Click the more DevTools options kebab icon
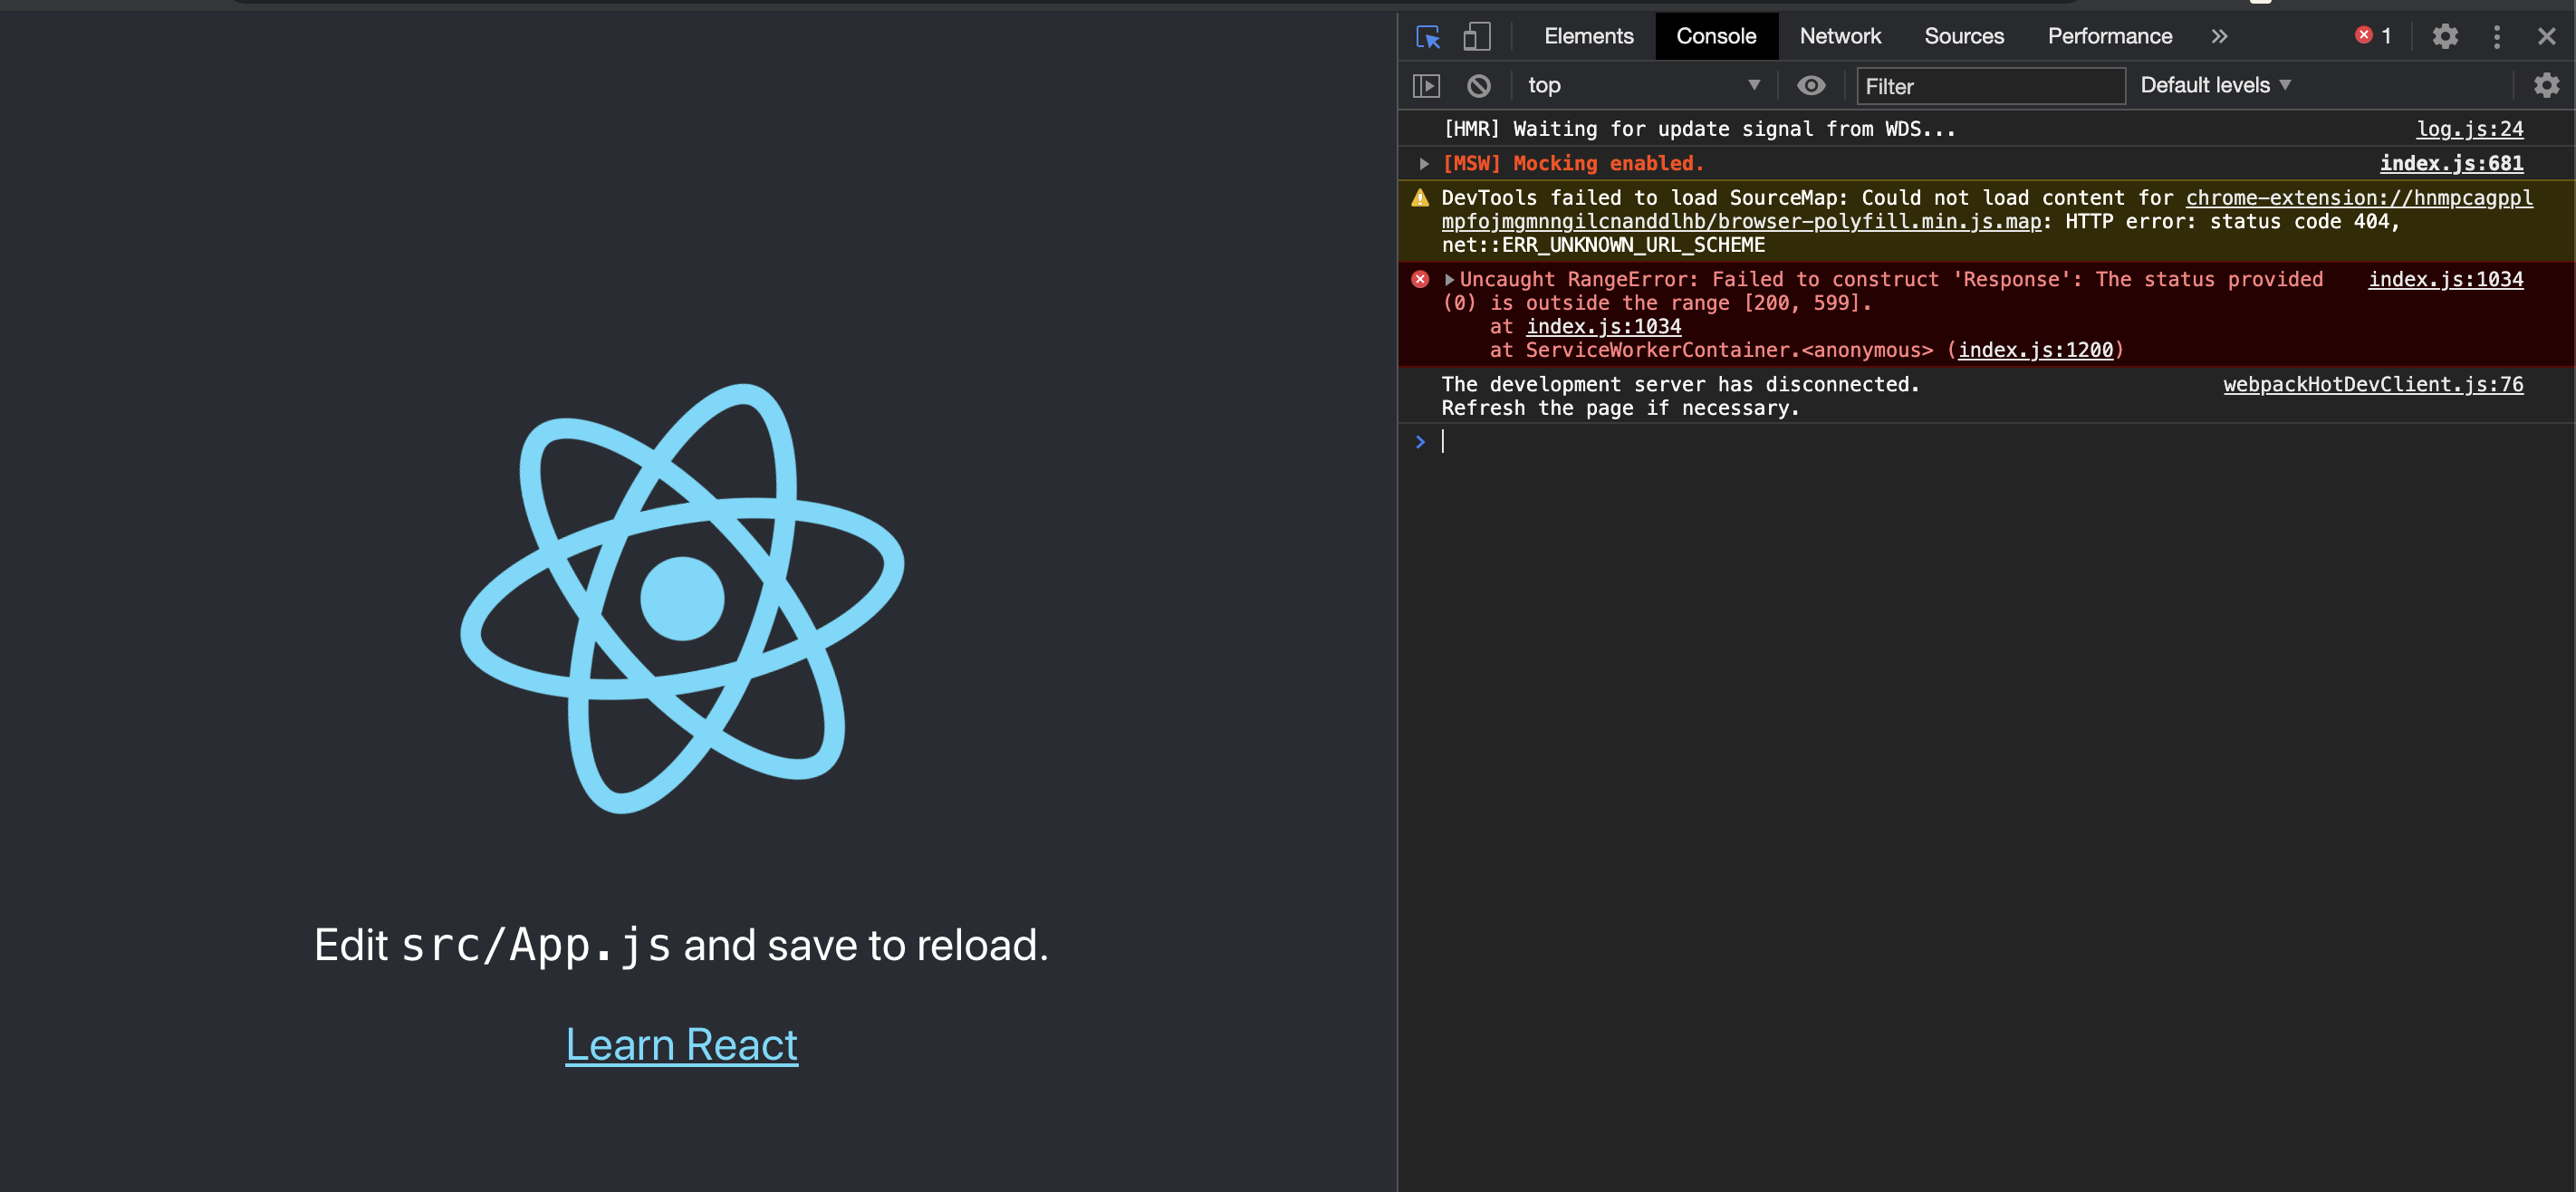 (x=2497, y=36)
